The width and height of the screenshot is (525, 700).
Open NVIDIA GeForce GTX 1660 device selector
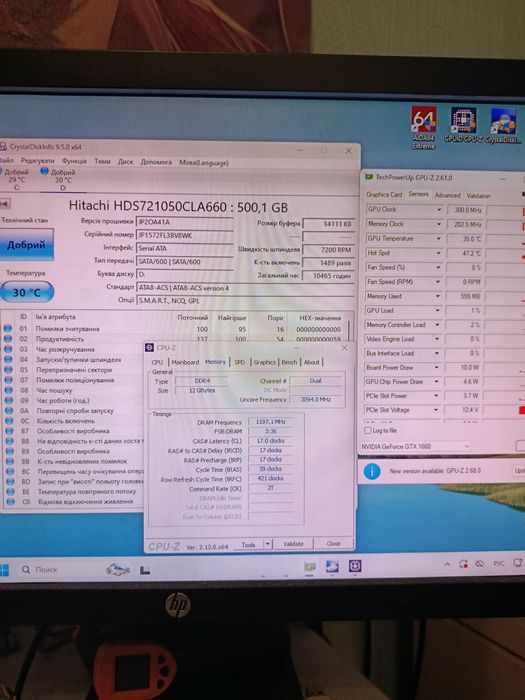pos(415,446)
